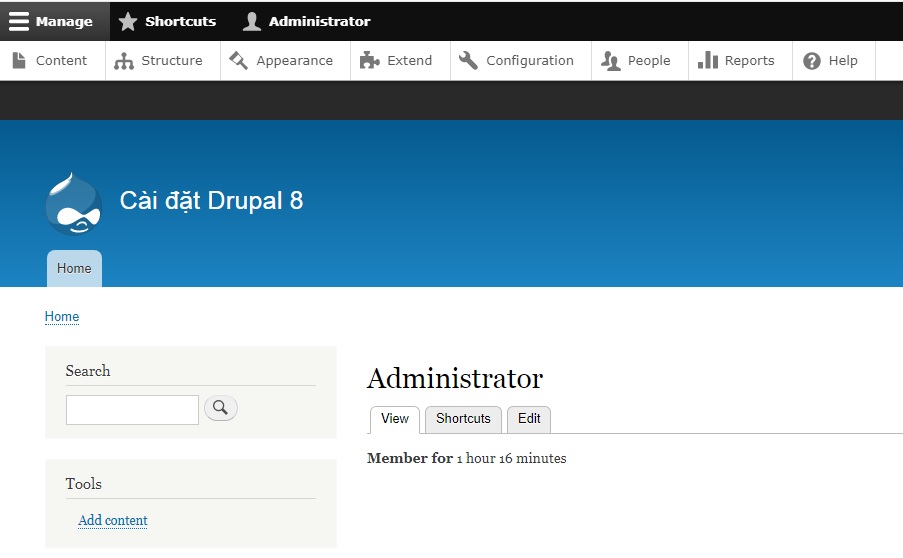Click the Tools block heading
903x558 pixels.
coord(84,484)
